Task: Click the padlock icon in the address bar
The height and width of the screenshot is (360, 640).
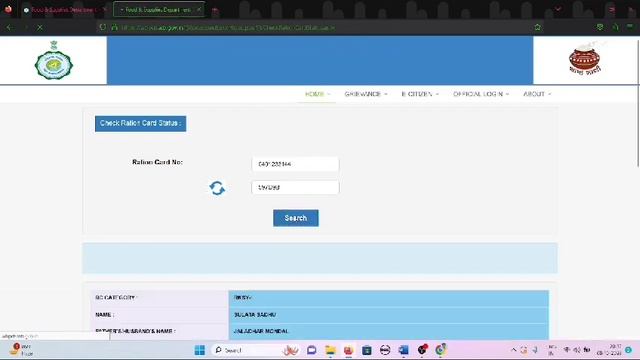Action: click(114, 27)
